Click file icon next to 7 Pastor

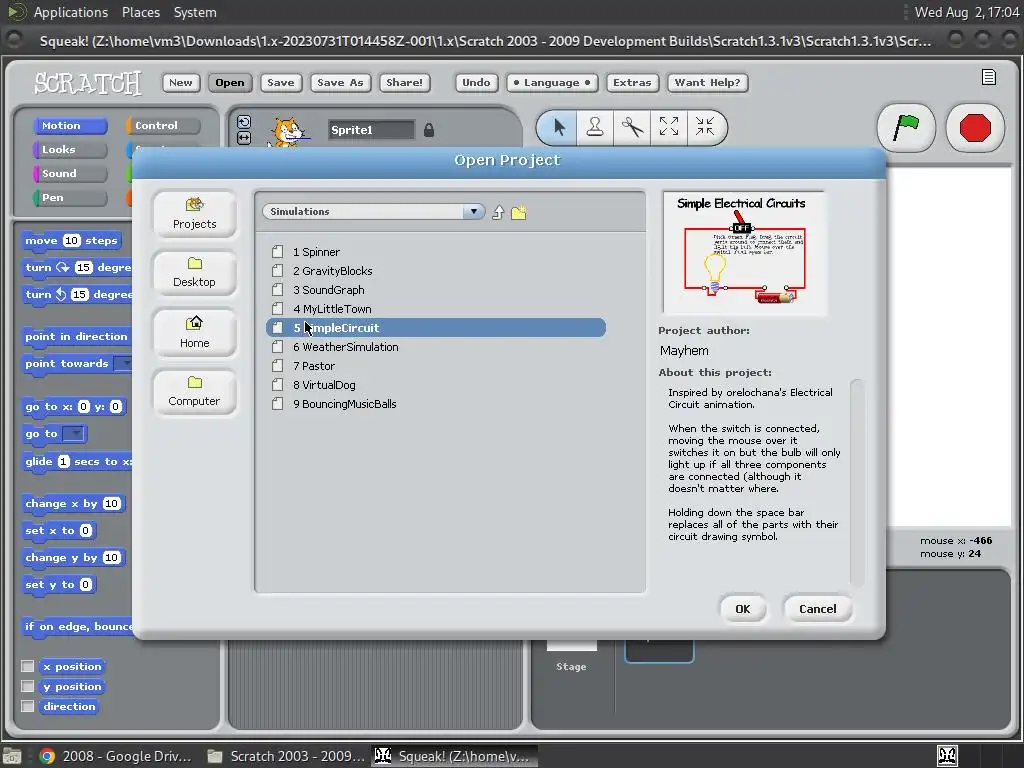[x=278, y=366]
